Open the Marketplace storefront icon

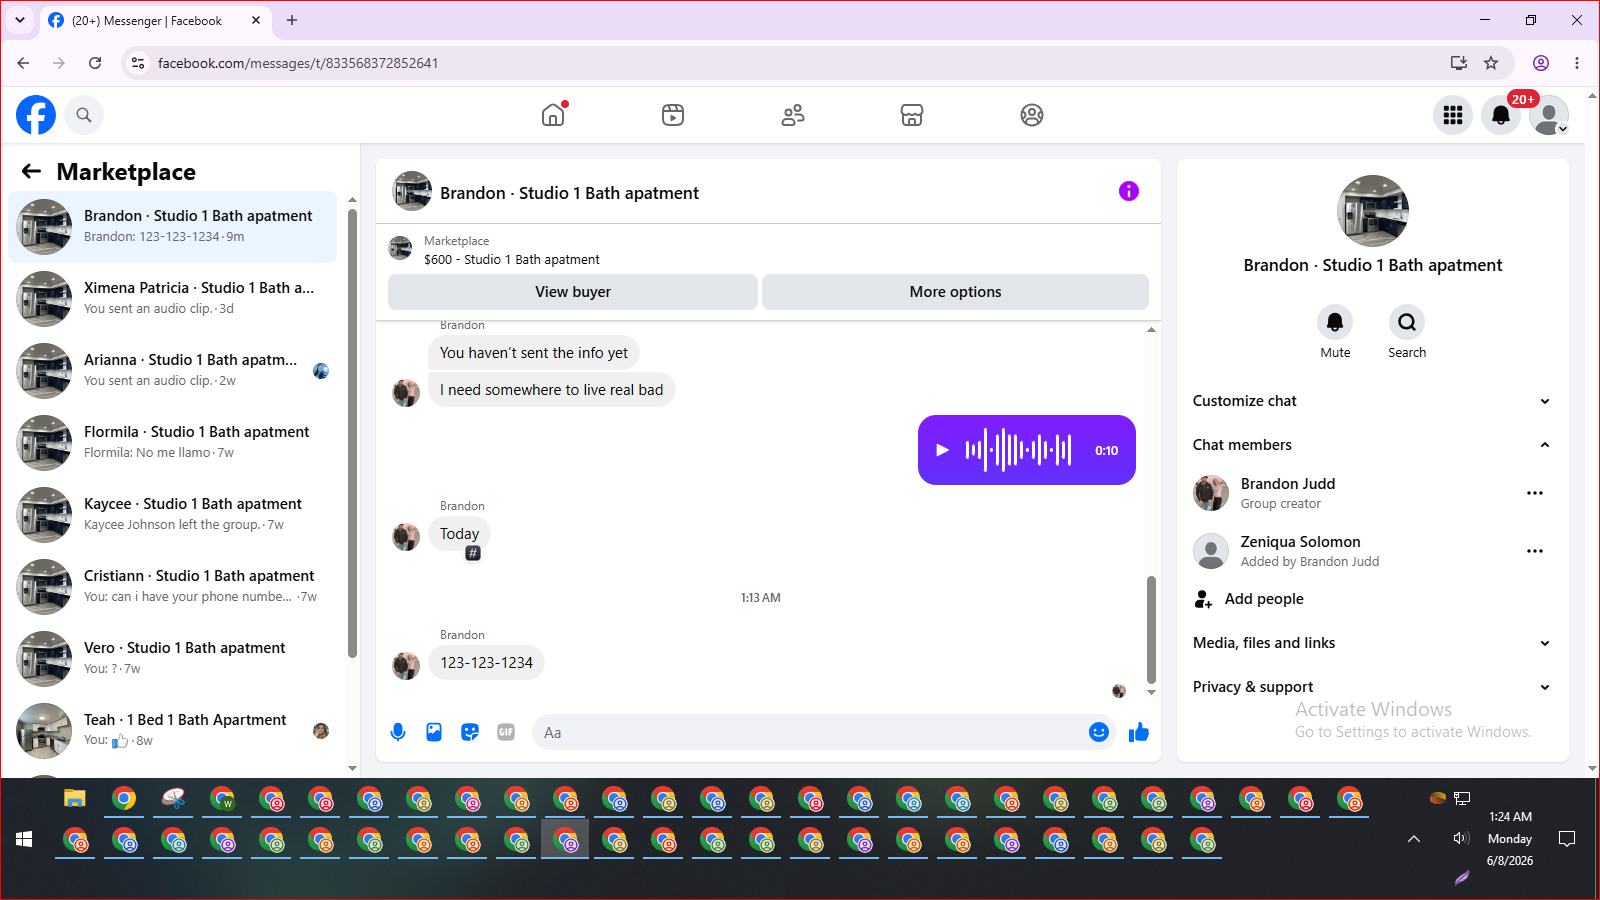[912, 115]
